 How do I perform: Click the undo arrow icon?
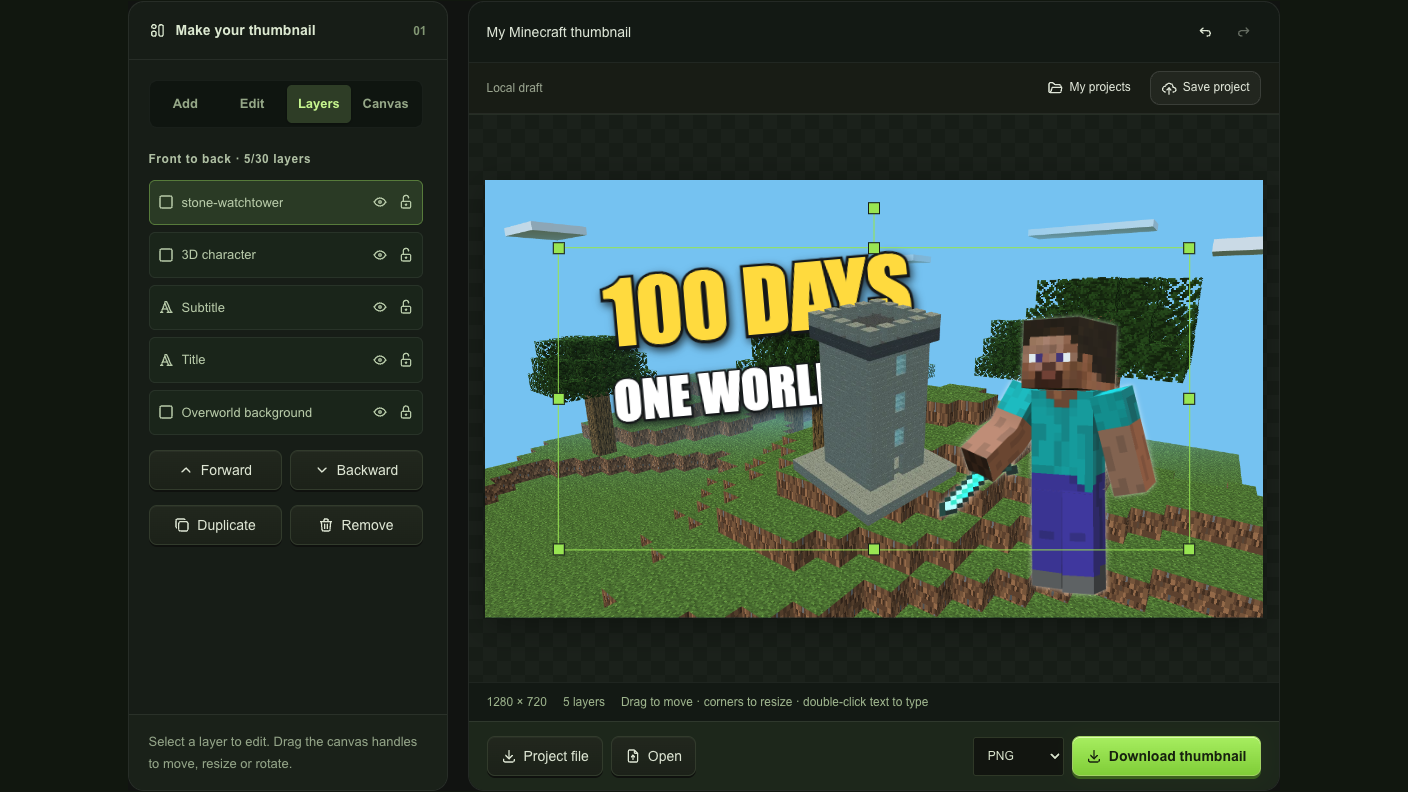[x=1205, y=32]
